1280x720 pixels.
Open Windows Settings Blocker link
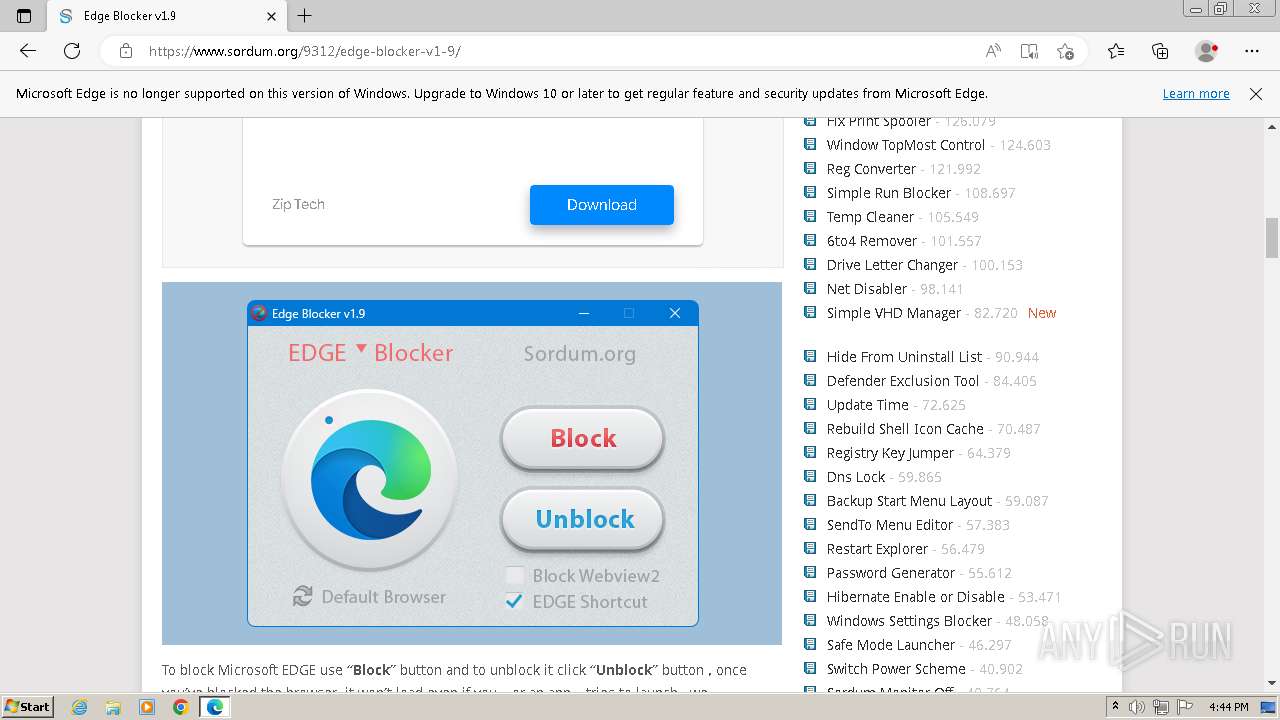[909, 621]
